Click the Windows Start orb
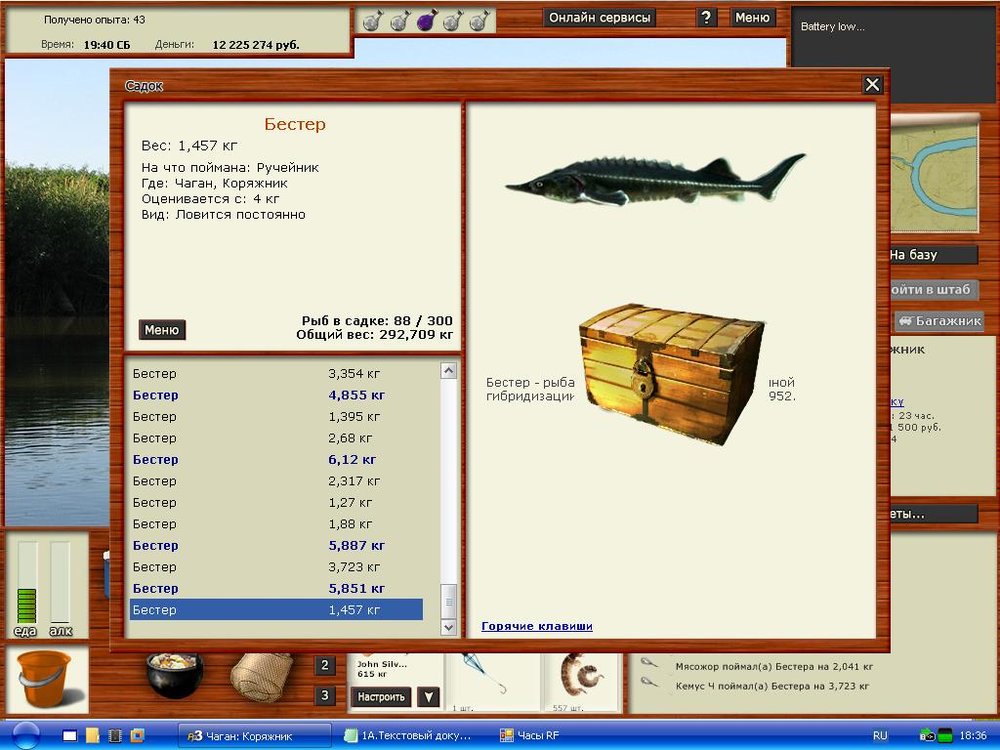Viewport: 1000px width, 750px height. tap(26, 735)
